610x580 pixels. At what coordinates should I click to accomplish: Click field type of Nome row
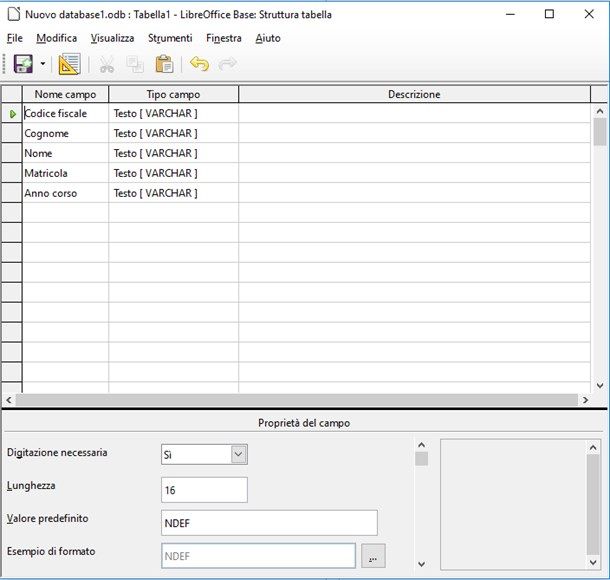174,153
